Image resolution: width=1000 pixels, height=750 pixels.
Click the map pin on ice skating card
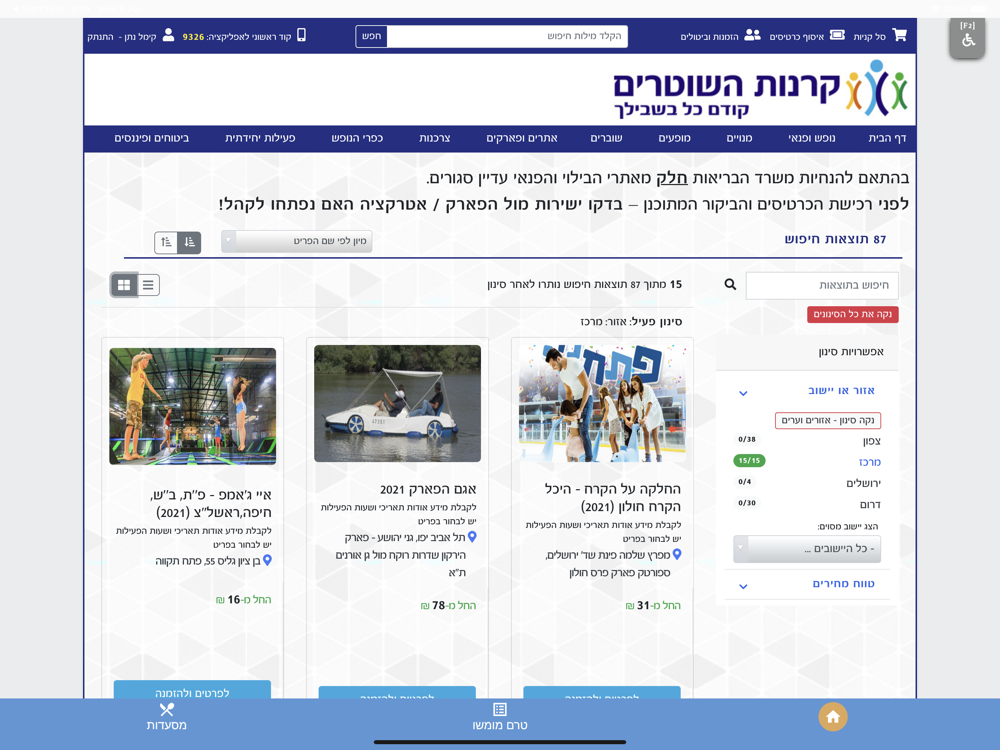[x=677, y=555]
